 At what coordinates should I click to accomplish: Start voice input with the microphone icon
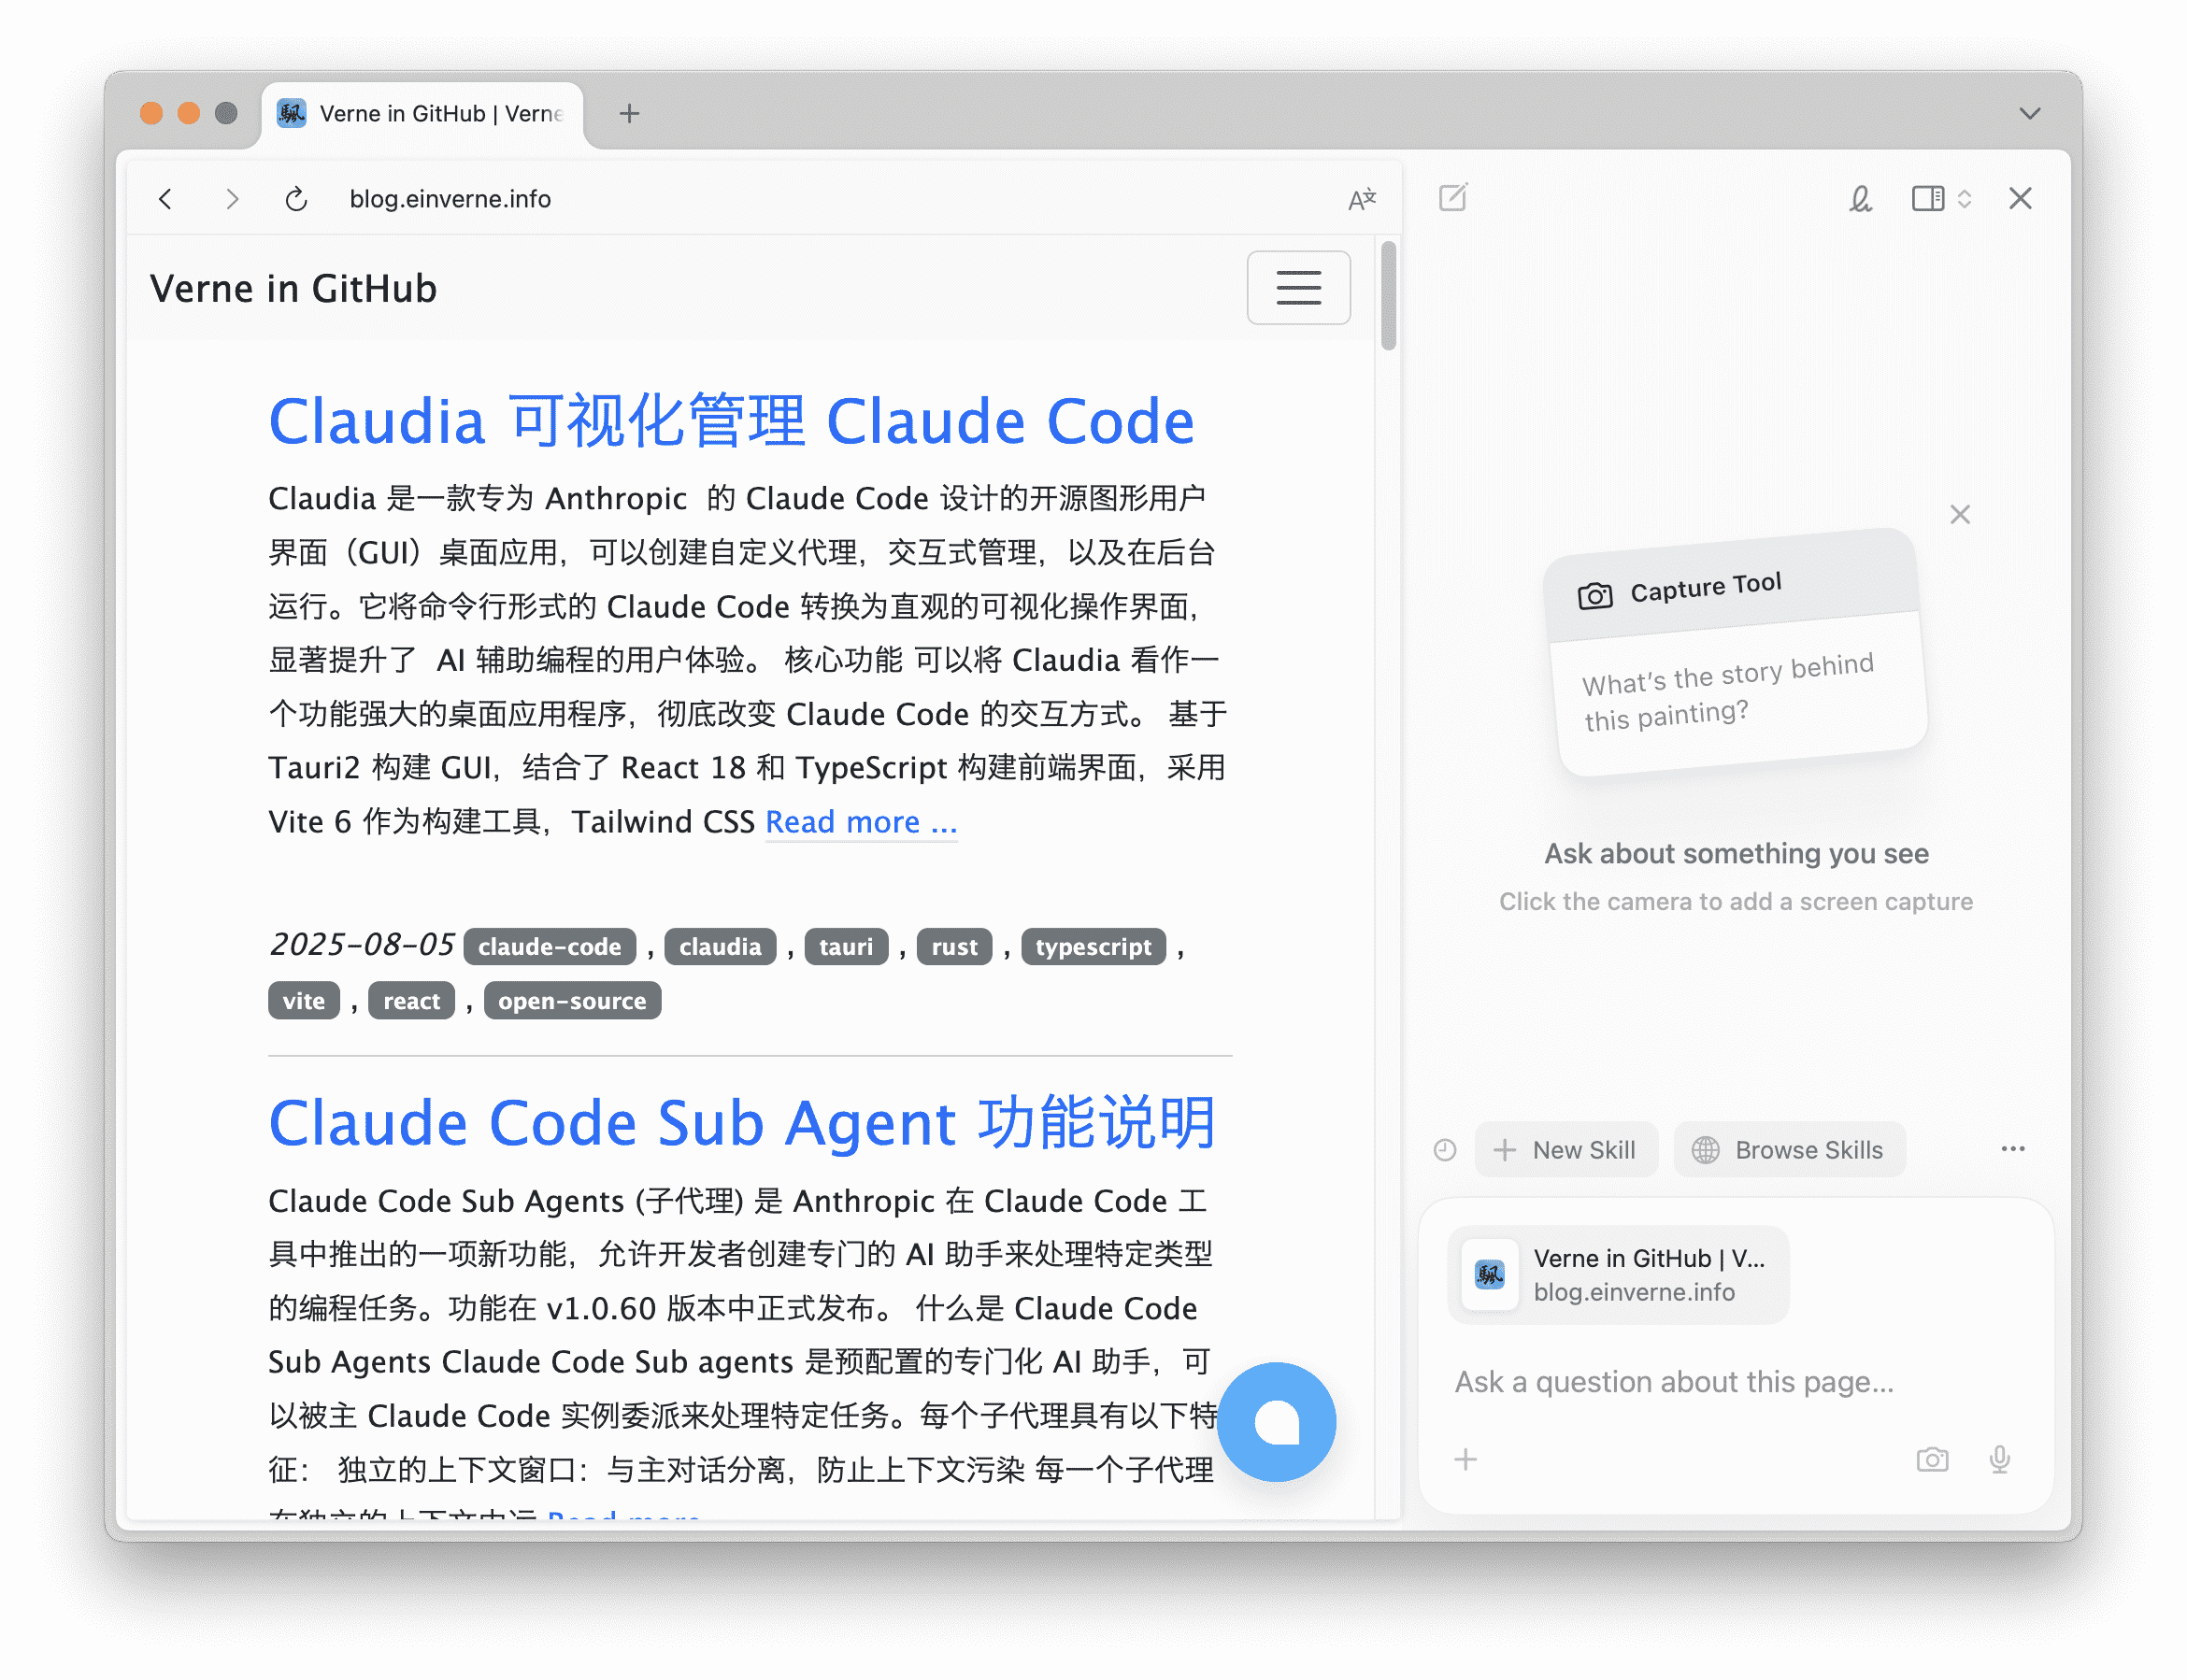1999,1460
